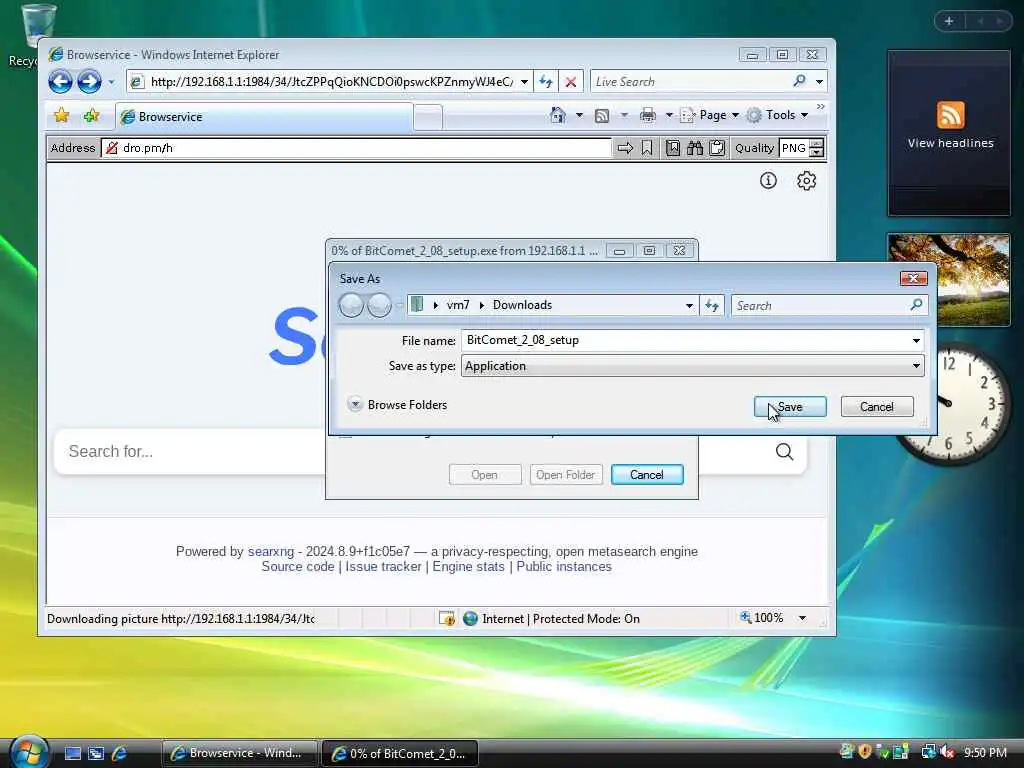The width and height of the screenshot is (1024, 768).
Task: Click the Show Desktop quick launch icon
Action: pos(72,753)
